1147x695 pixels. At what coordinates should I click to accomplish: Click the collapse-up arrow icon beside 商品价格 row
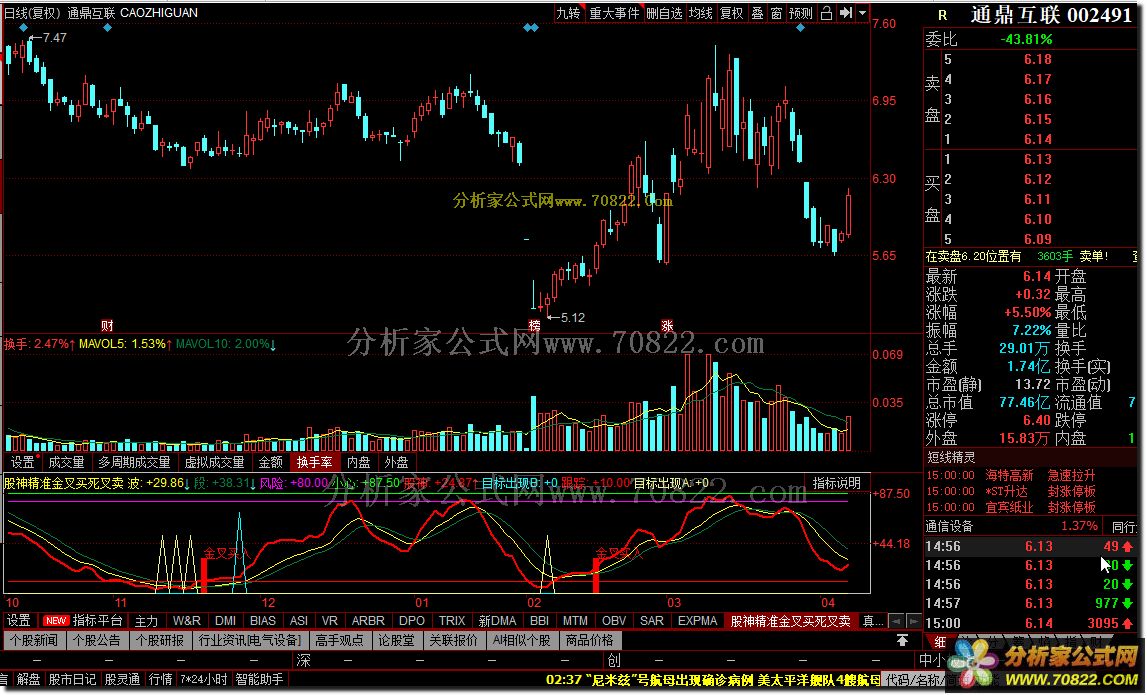click(903, 640)
